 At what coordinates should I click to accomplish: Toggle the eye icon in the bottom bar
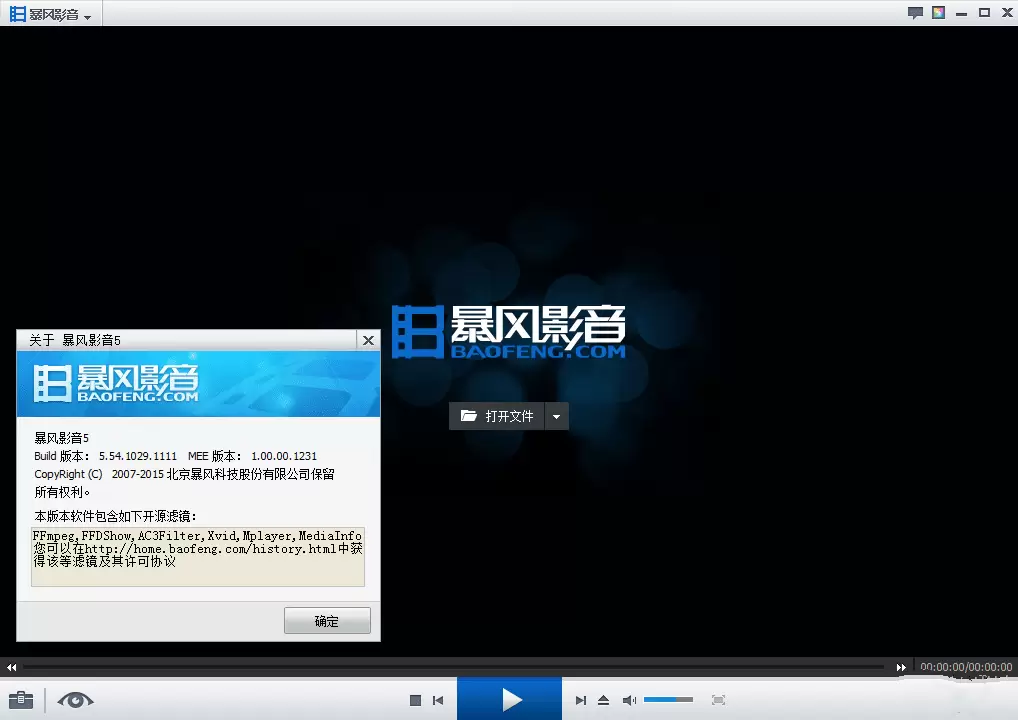pos(75,700)
